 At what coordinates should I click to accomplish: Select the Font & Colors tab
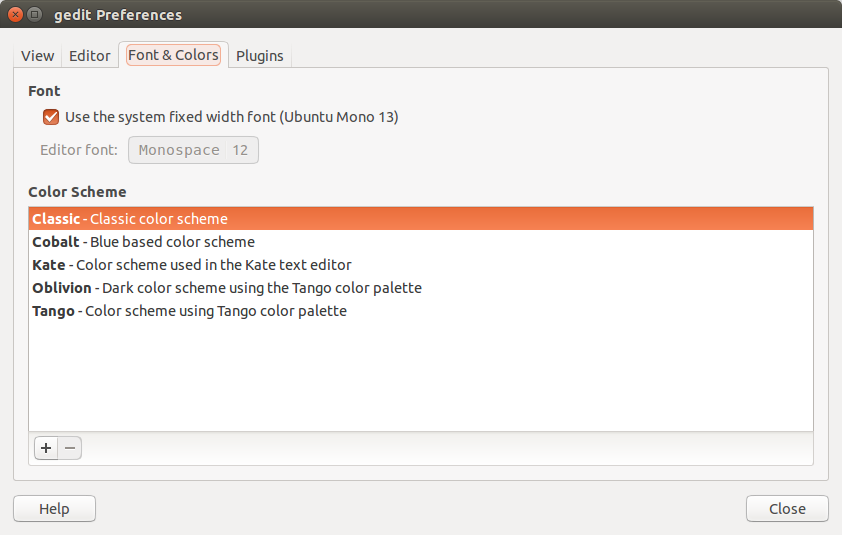[x=173, y=55]
